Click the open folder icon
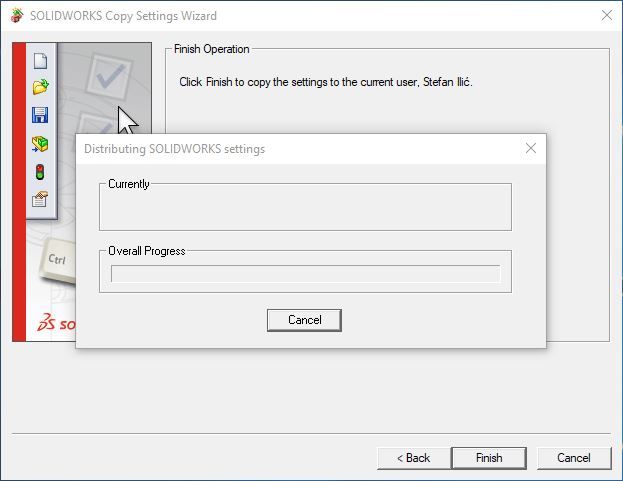The image size is (623, 481). point(40,87)
